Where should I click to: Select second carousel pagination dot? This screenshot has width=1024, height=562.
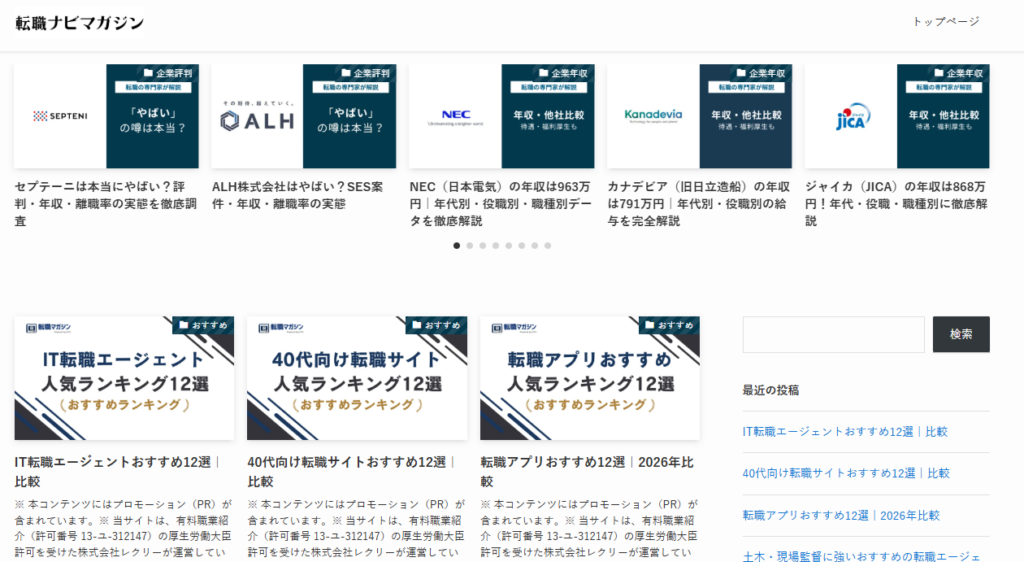click(x=470, y=245)
